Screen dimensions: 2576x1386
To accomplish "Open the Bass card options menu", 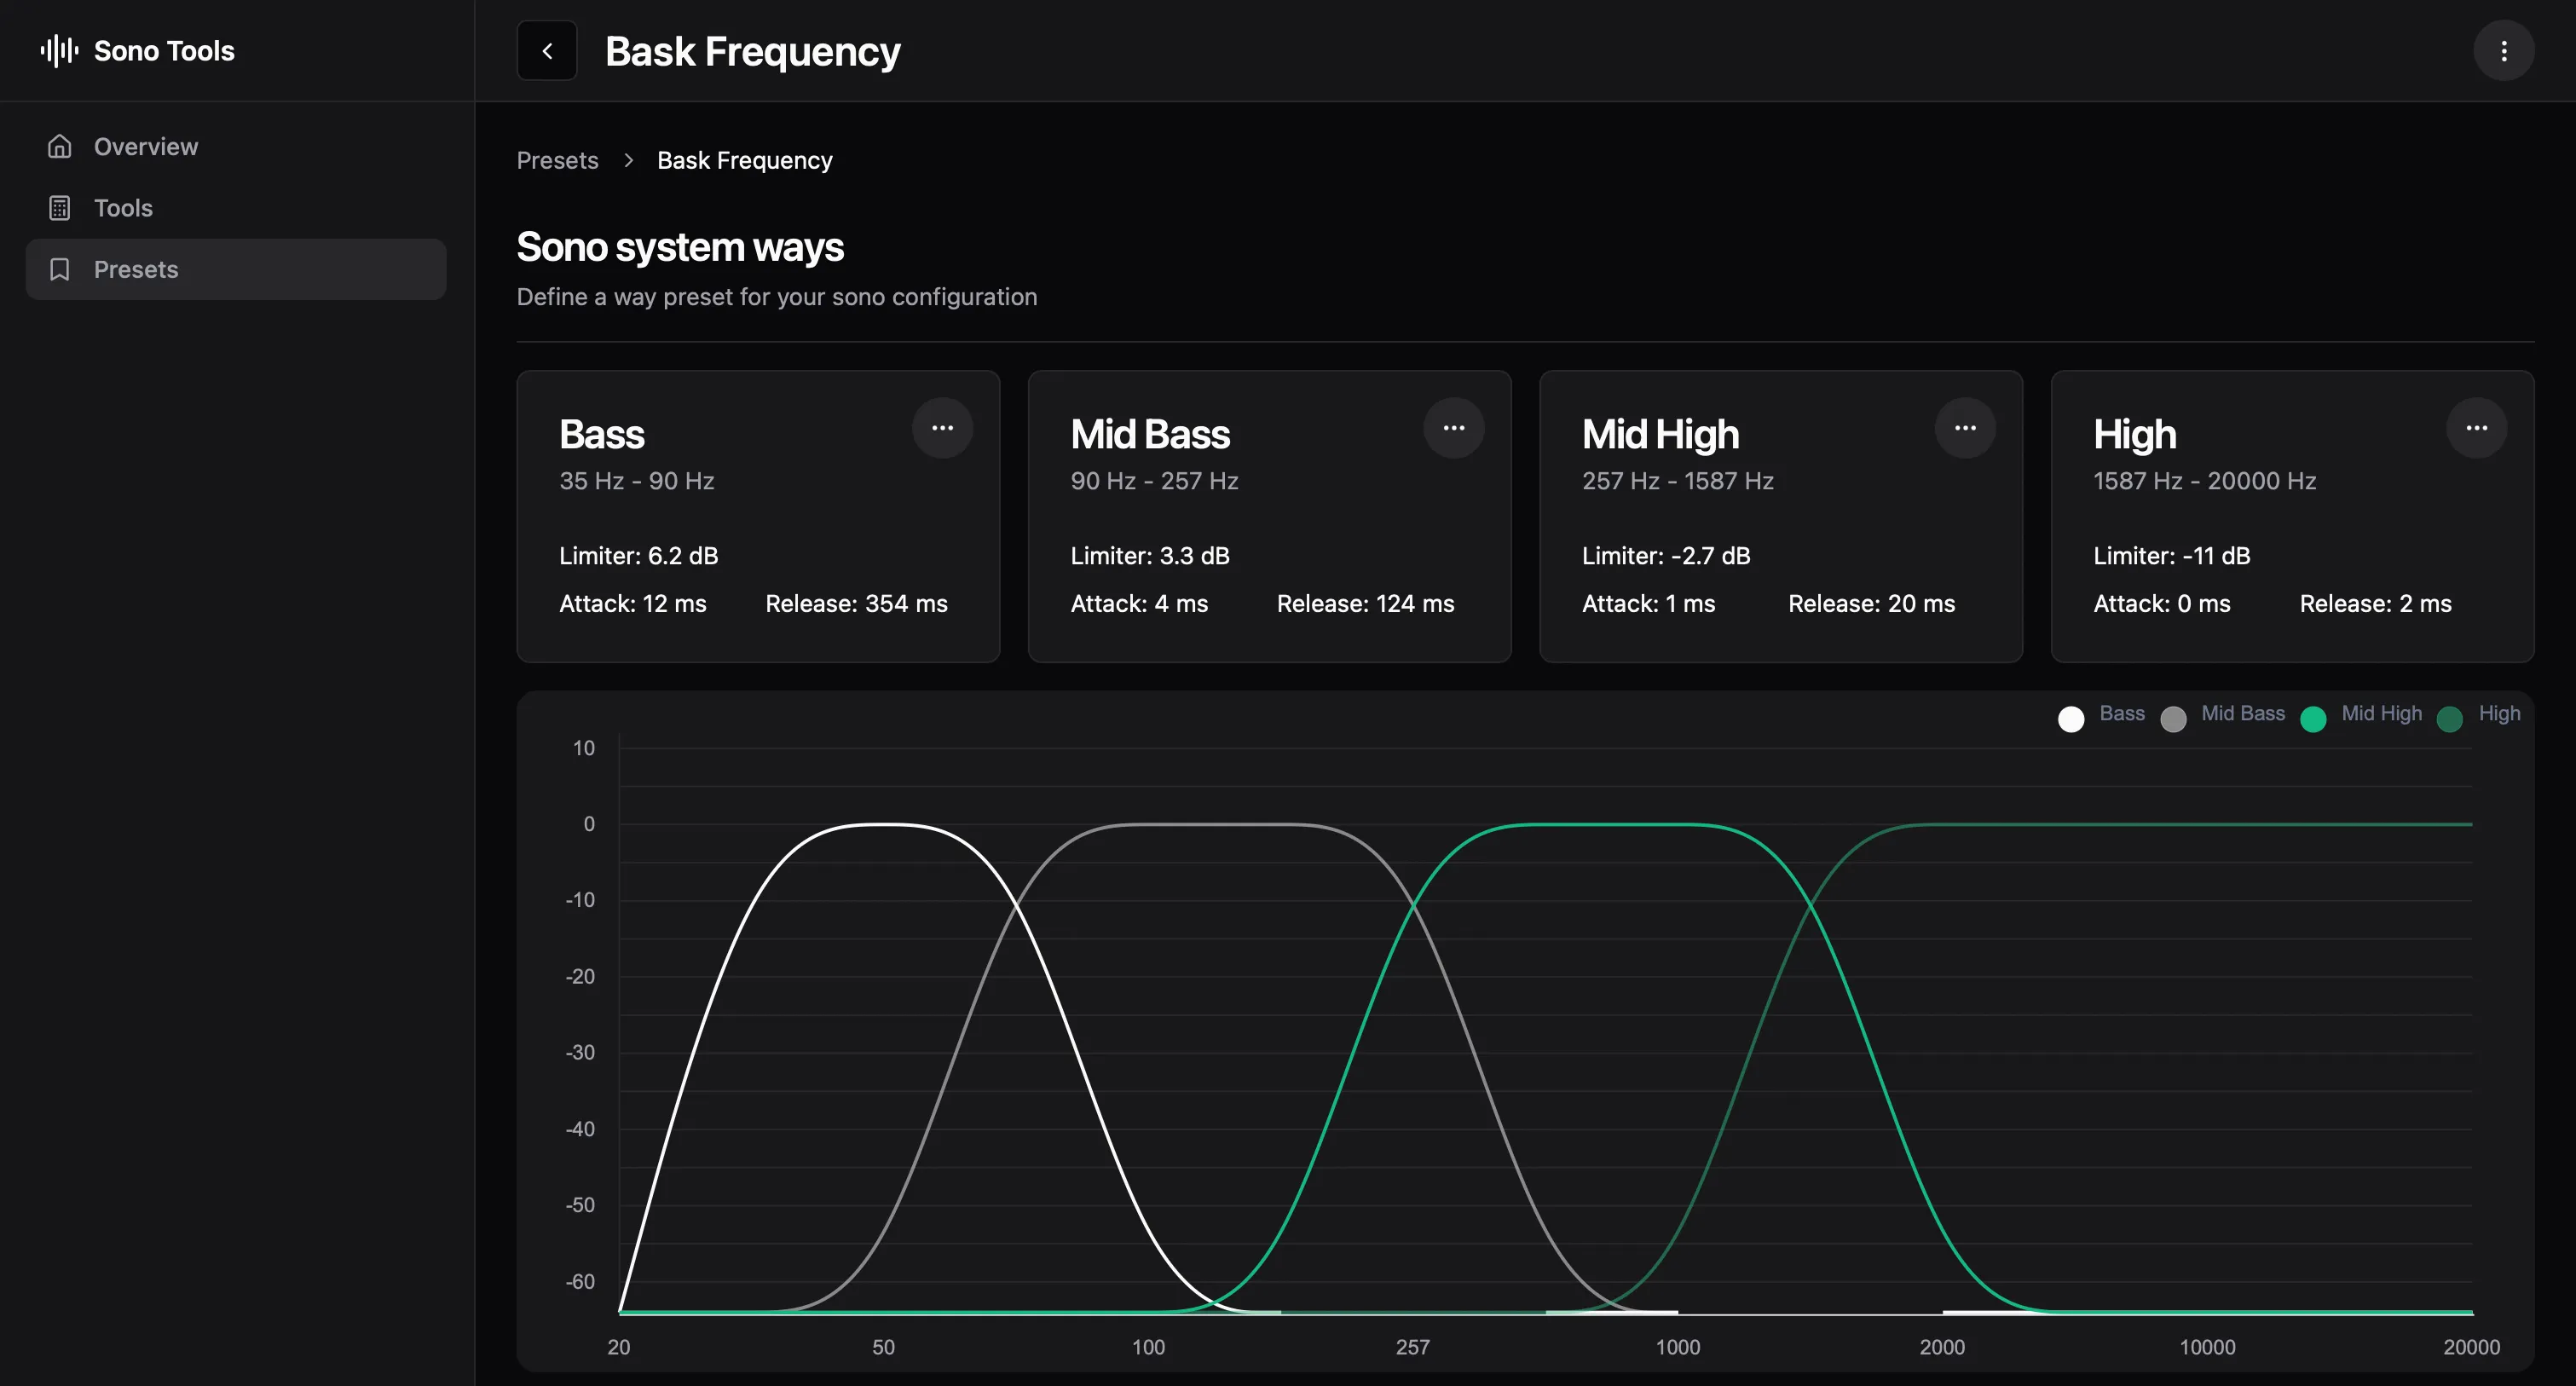I will click(942, 428).
